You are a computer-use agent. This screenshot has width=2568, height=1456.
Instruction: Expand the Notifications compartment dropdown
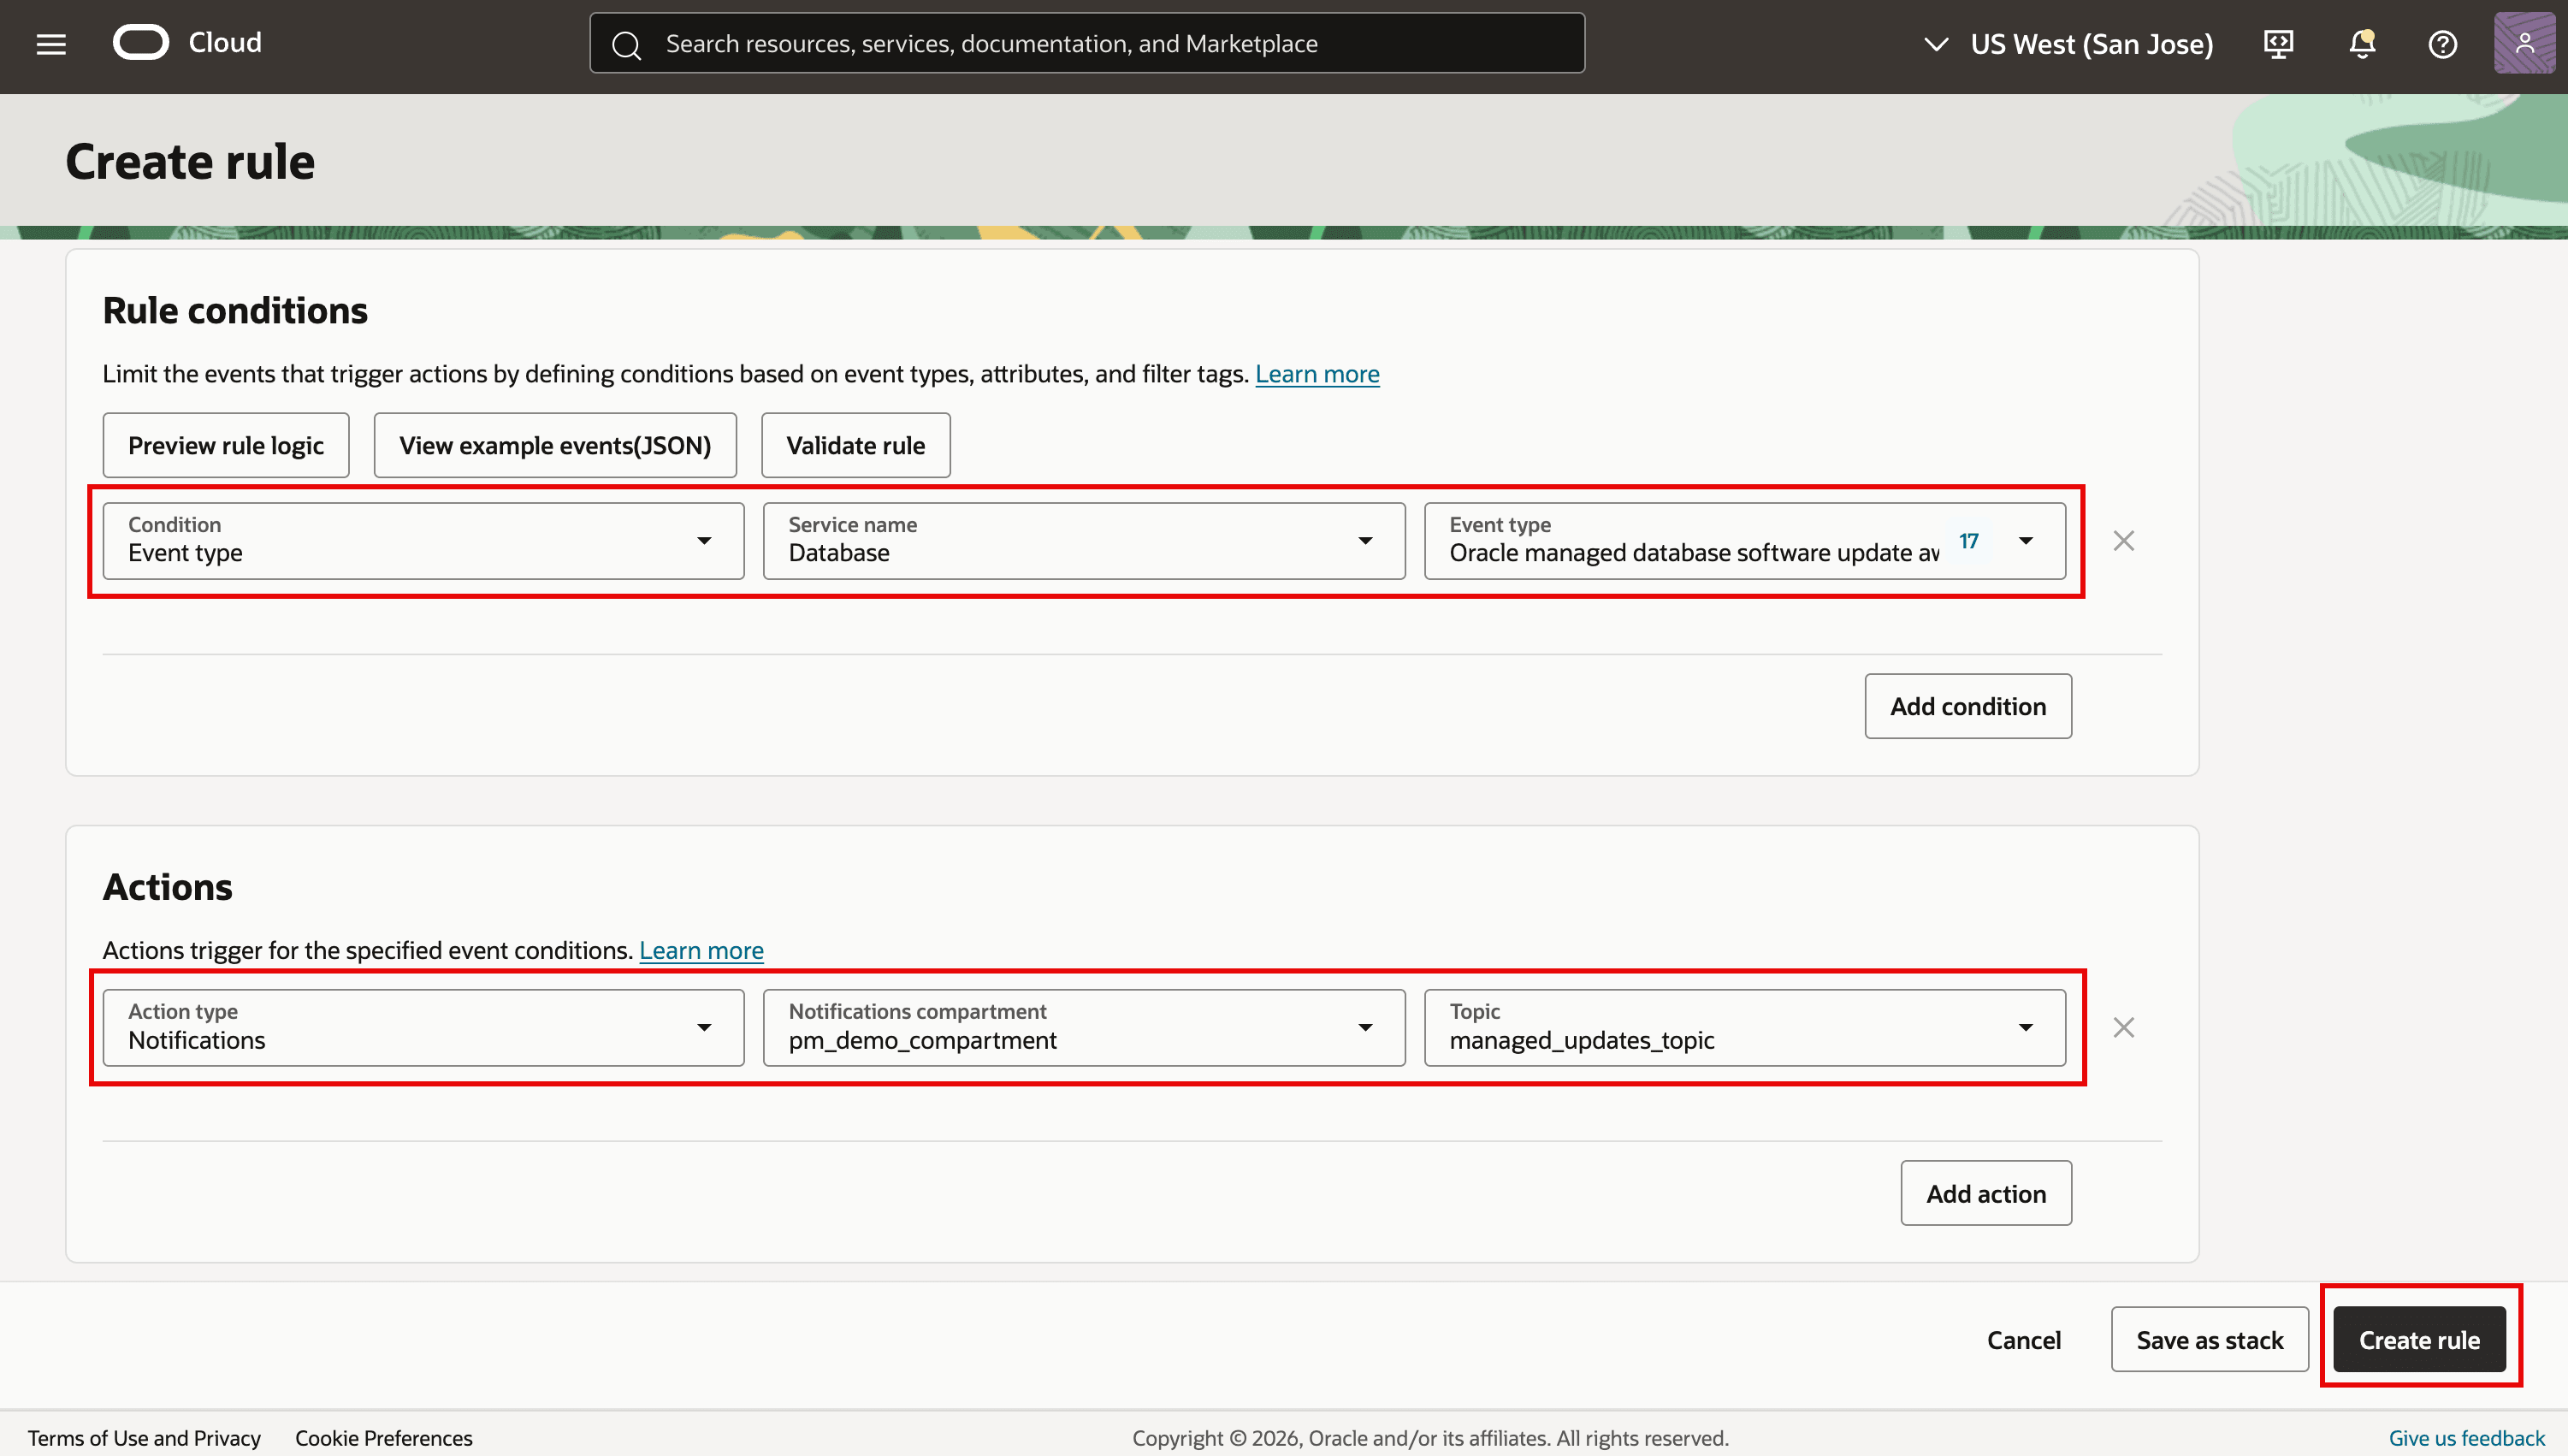pos(1084,1028)
